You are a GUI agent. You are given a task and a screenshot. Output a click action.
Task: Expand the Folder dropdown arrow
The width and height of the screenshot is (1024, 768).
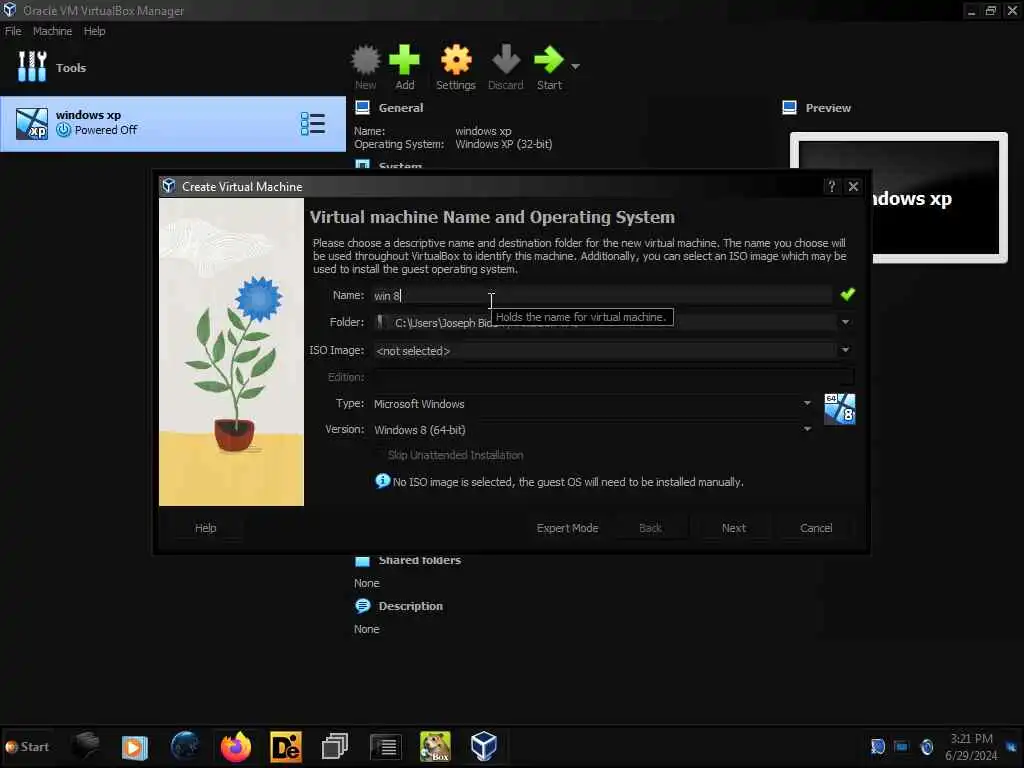click(845, 322)
